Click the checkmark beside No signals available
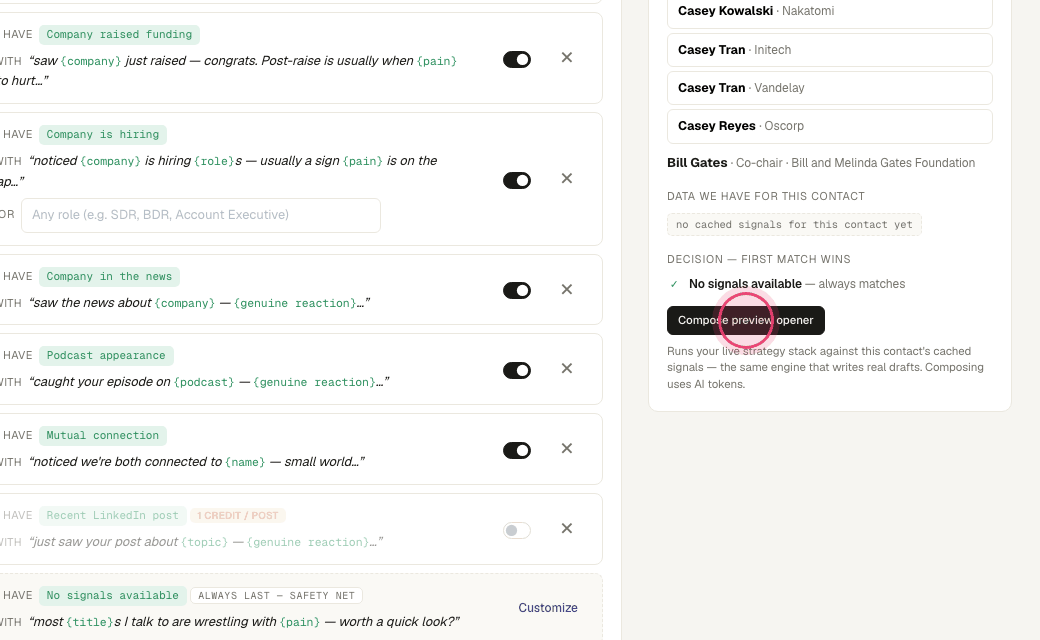 click(x=674, y=284)
